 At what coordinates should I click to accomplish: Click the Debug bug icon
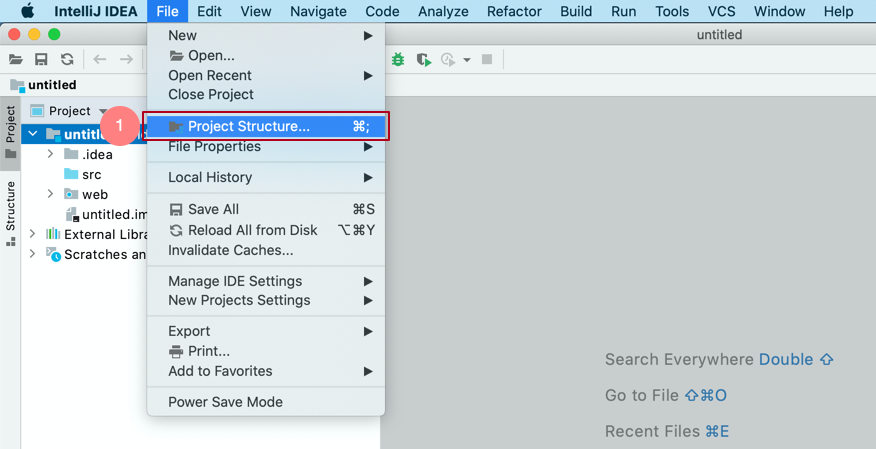(398, 59)
